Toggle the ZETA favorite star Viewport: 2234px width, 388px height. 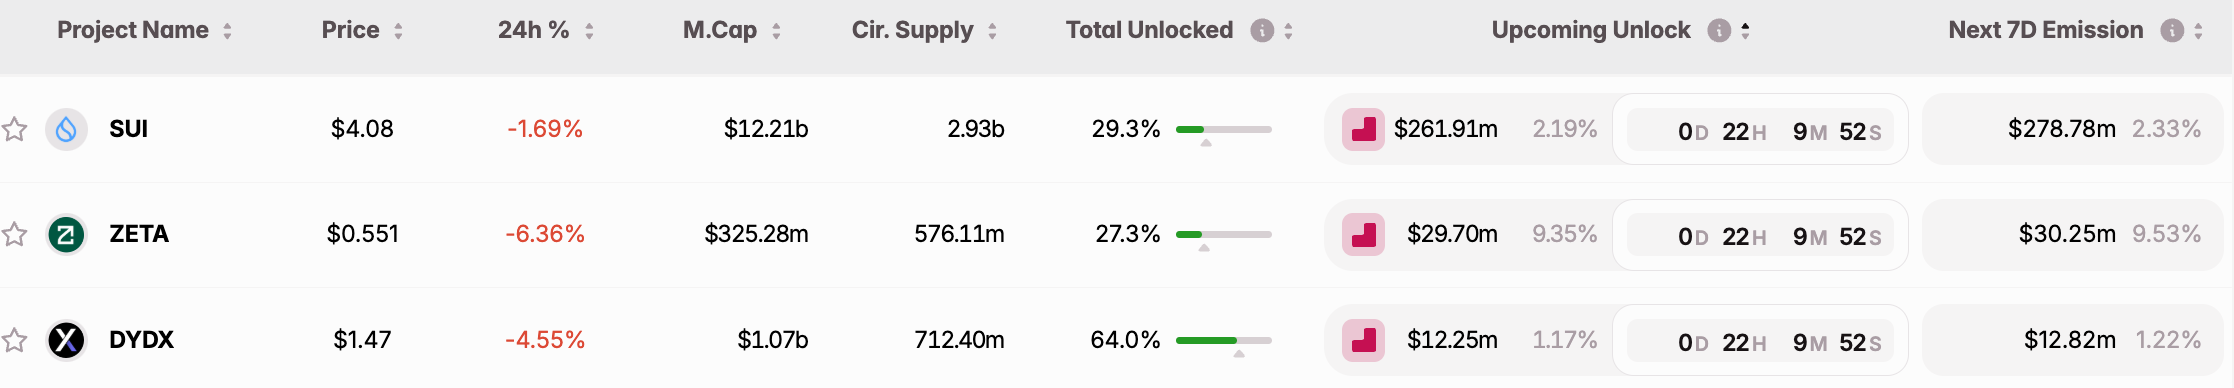click(x=14, y=234)
